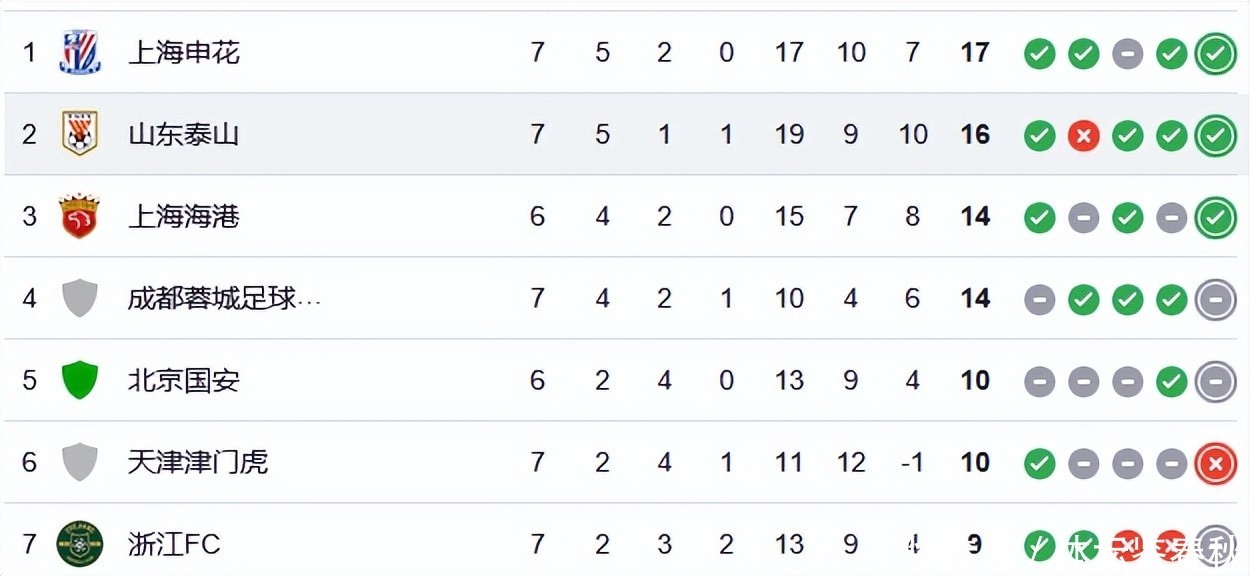Click the grey draw icon in 上海申花 row
The width and height of the screenshot is (1250, 576).
pos(1127,53)
